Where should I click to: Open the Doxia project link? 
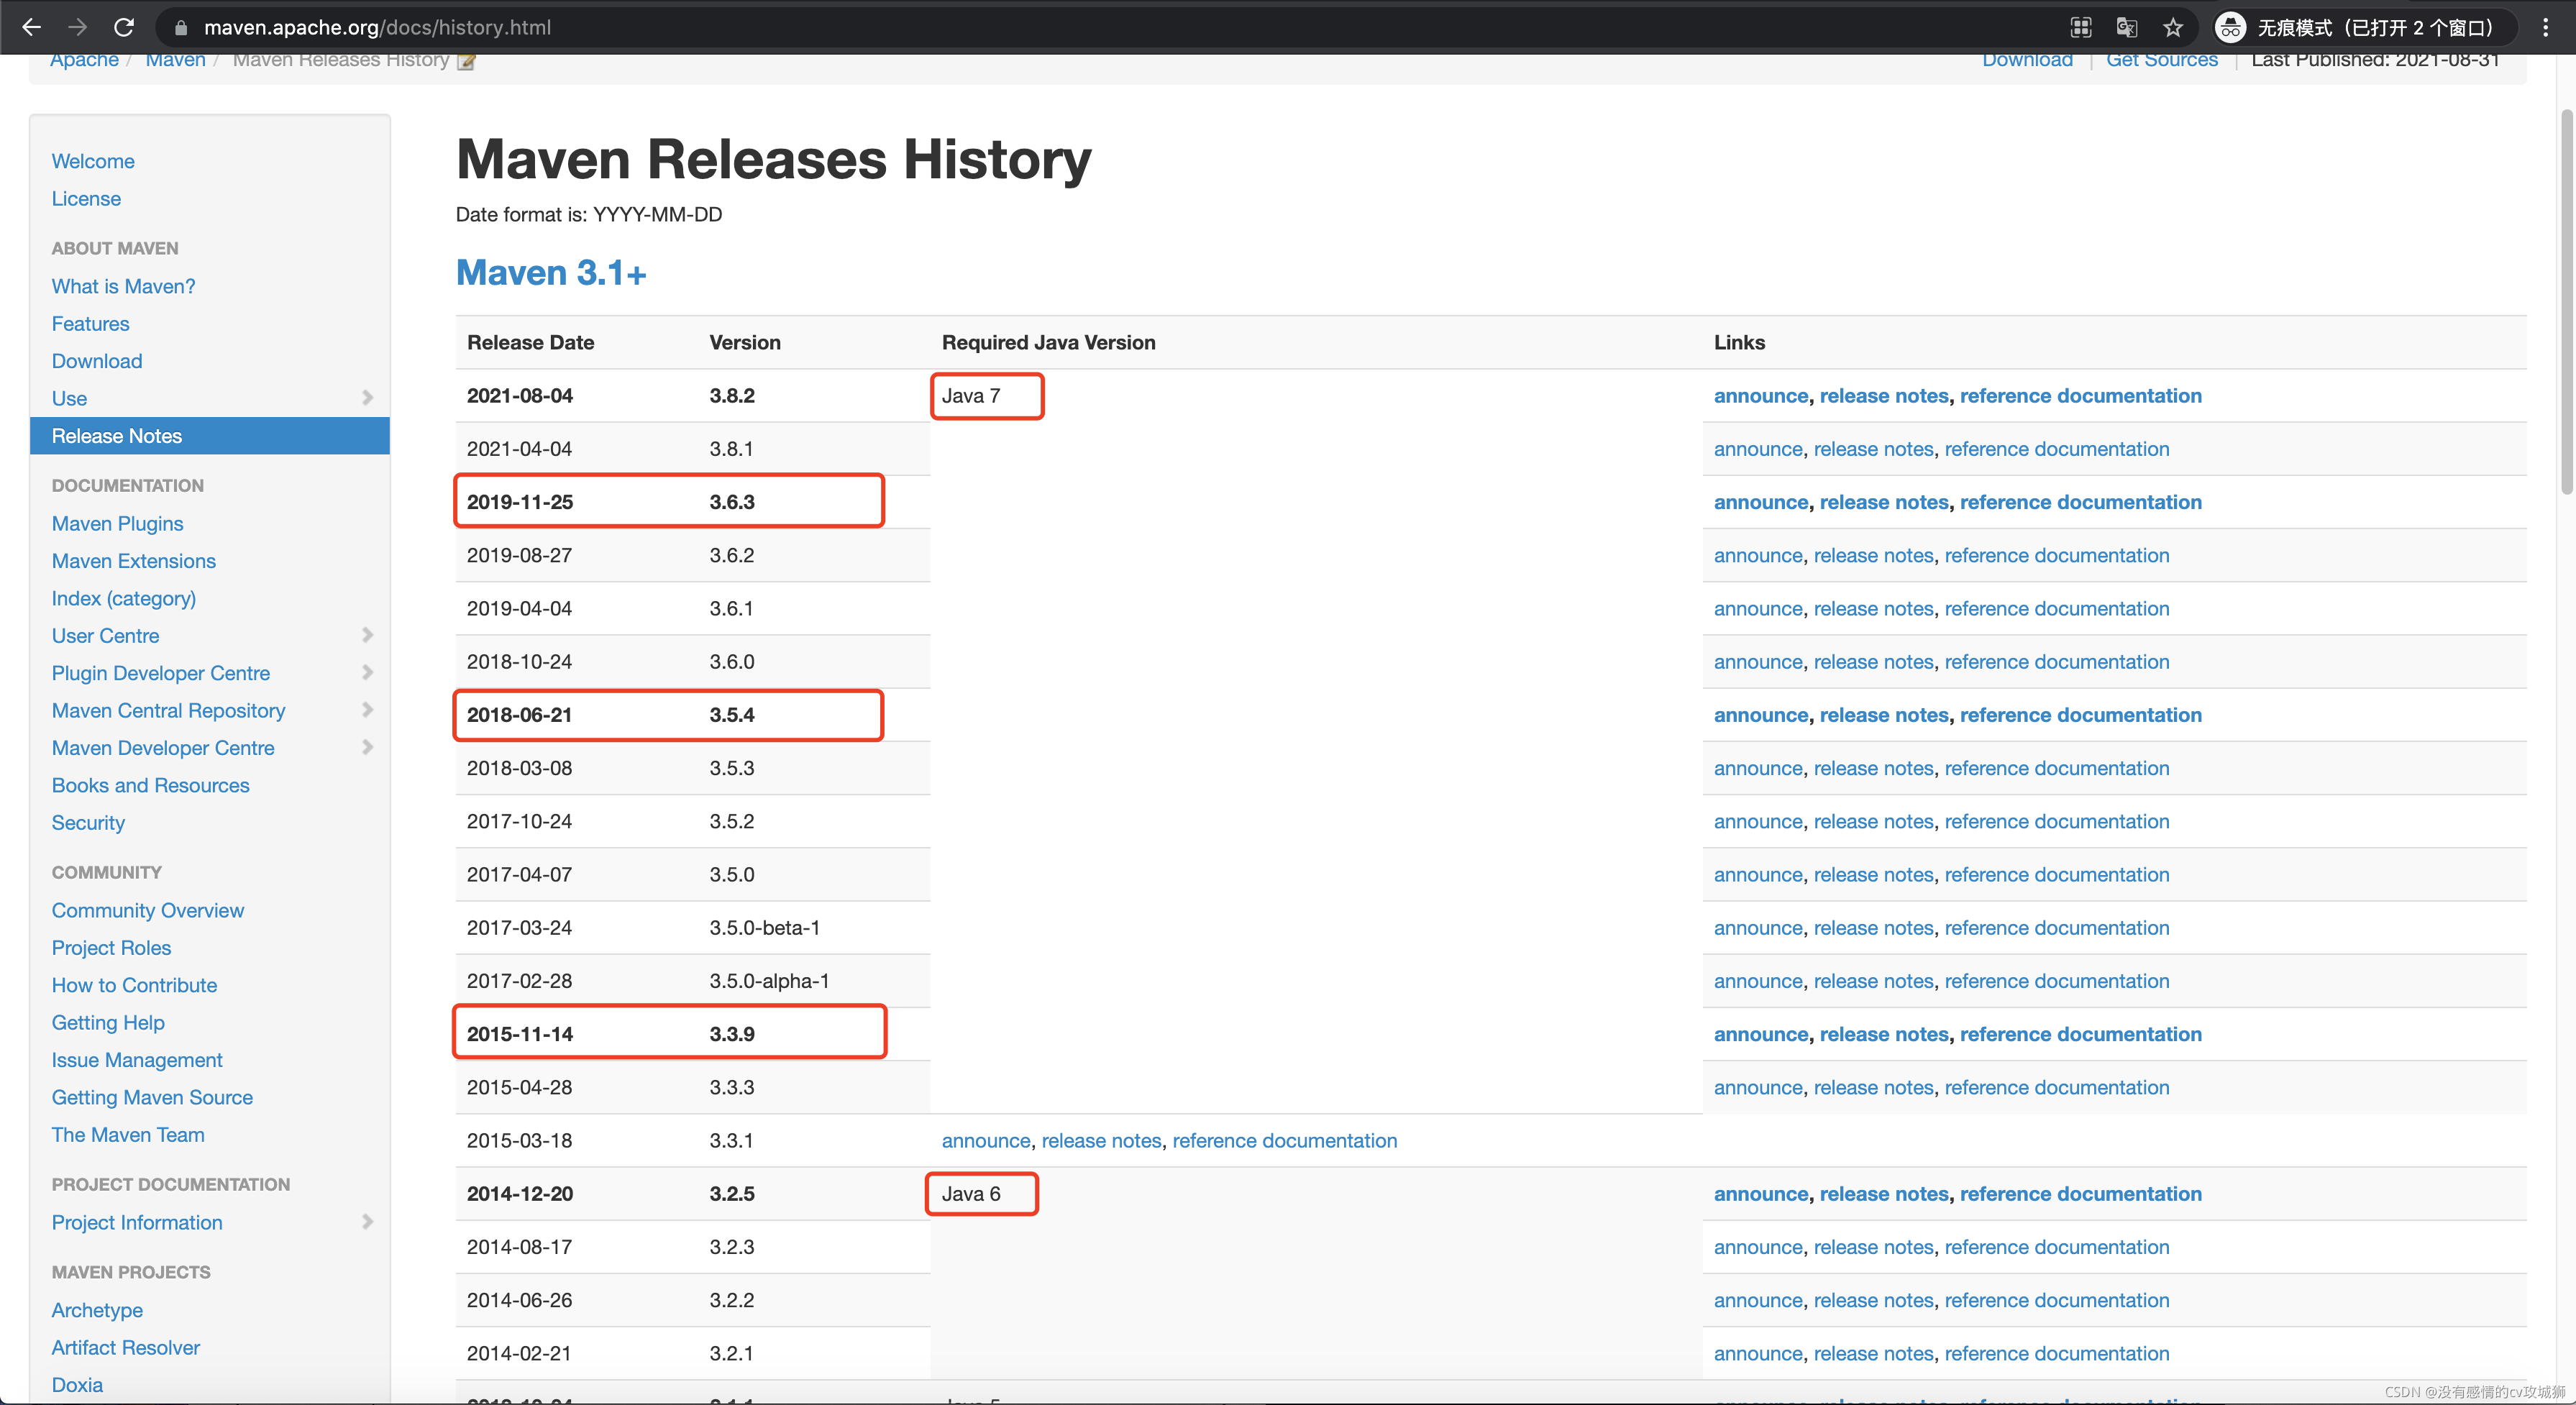77,1384
